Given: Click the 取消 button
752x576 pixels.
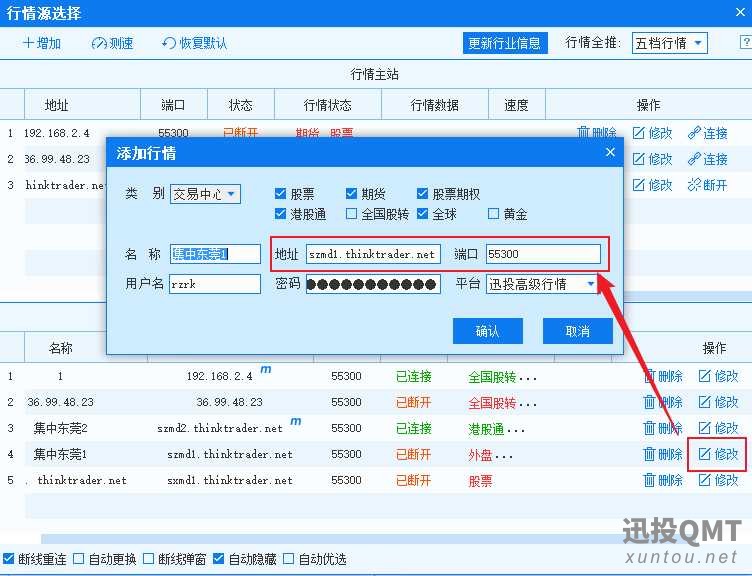Looking at the screenshot, I should click(x=578, y=331).
